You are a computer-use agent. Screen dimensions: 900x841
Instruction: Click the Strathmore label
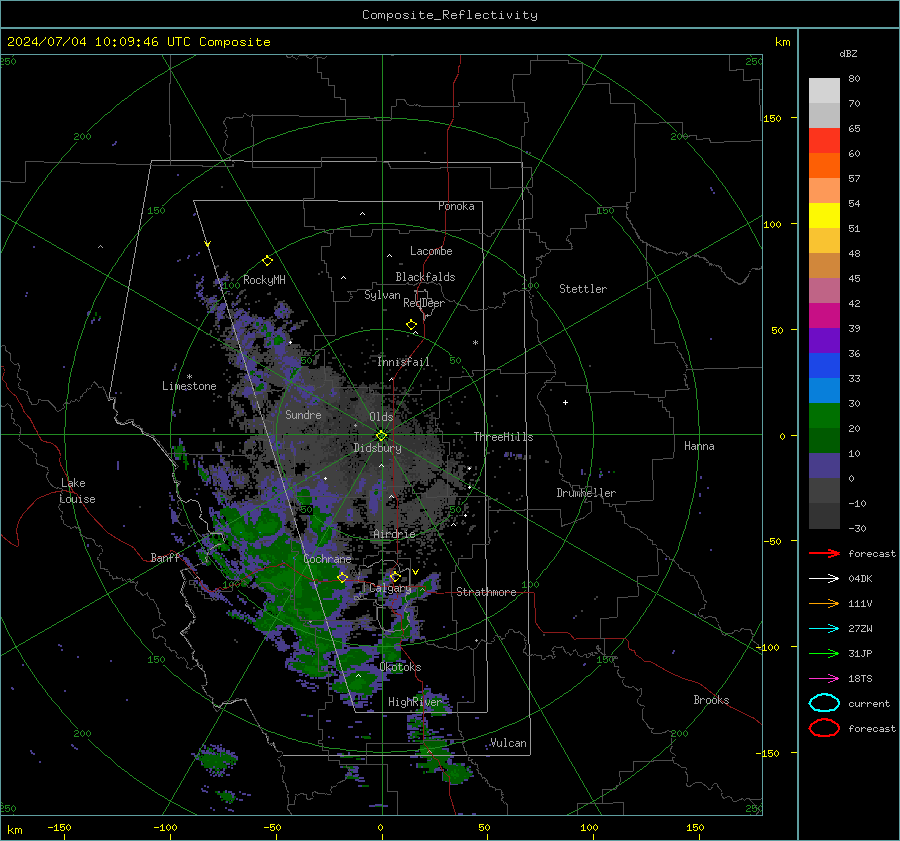486,592
